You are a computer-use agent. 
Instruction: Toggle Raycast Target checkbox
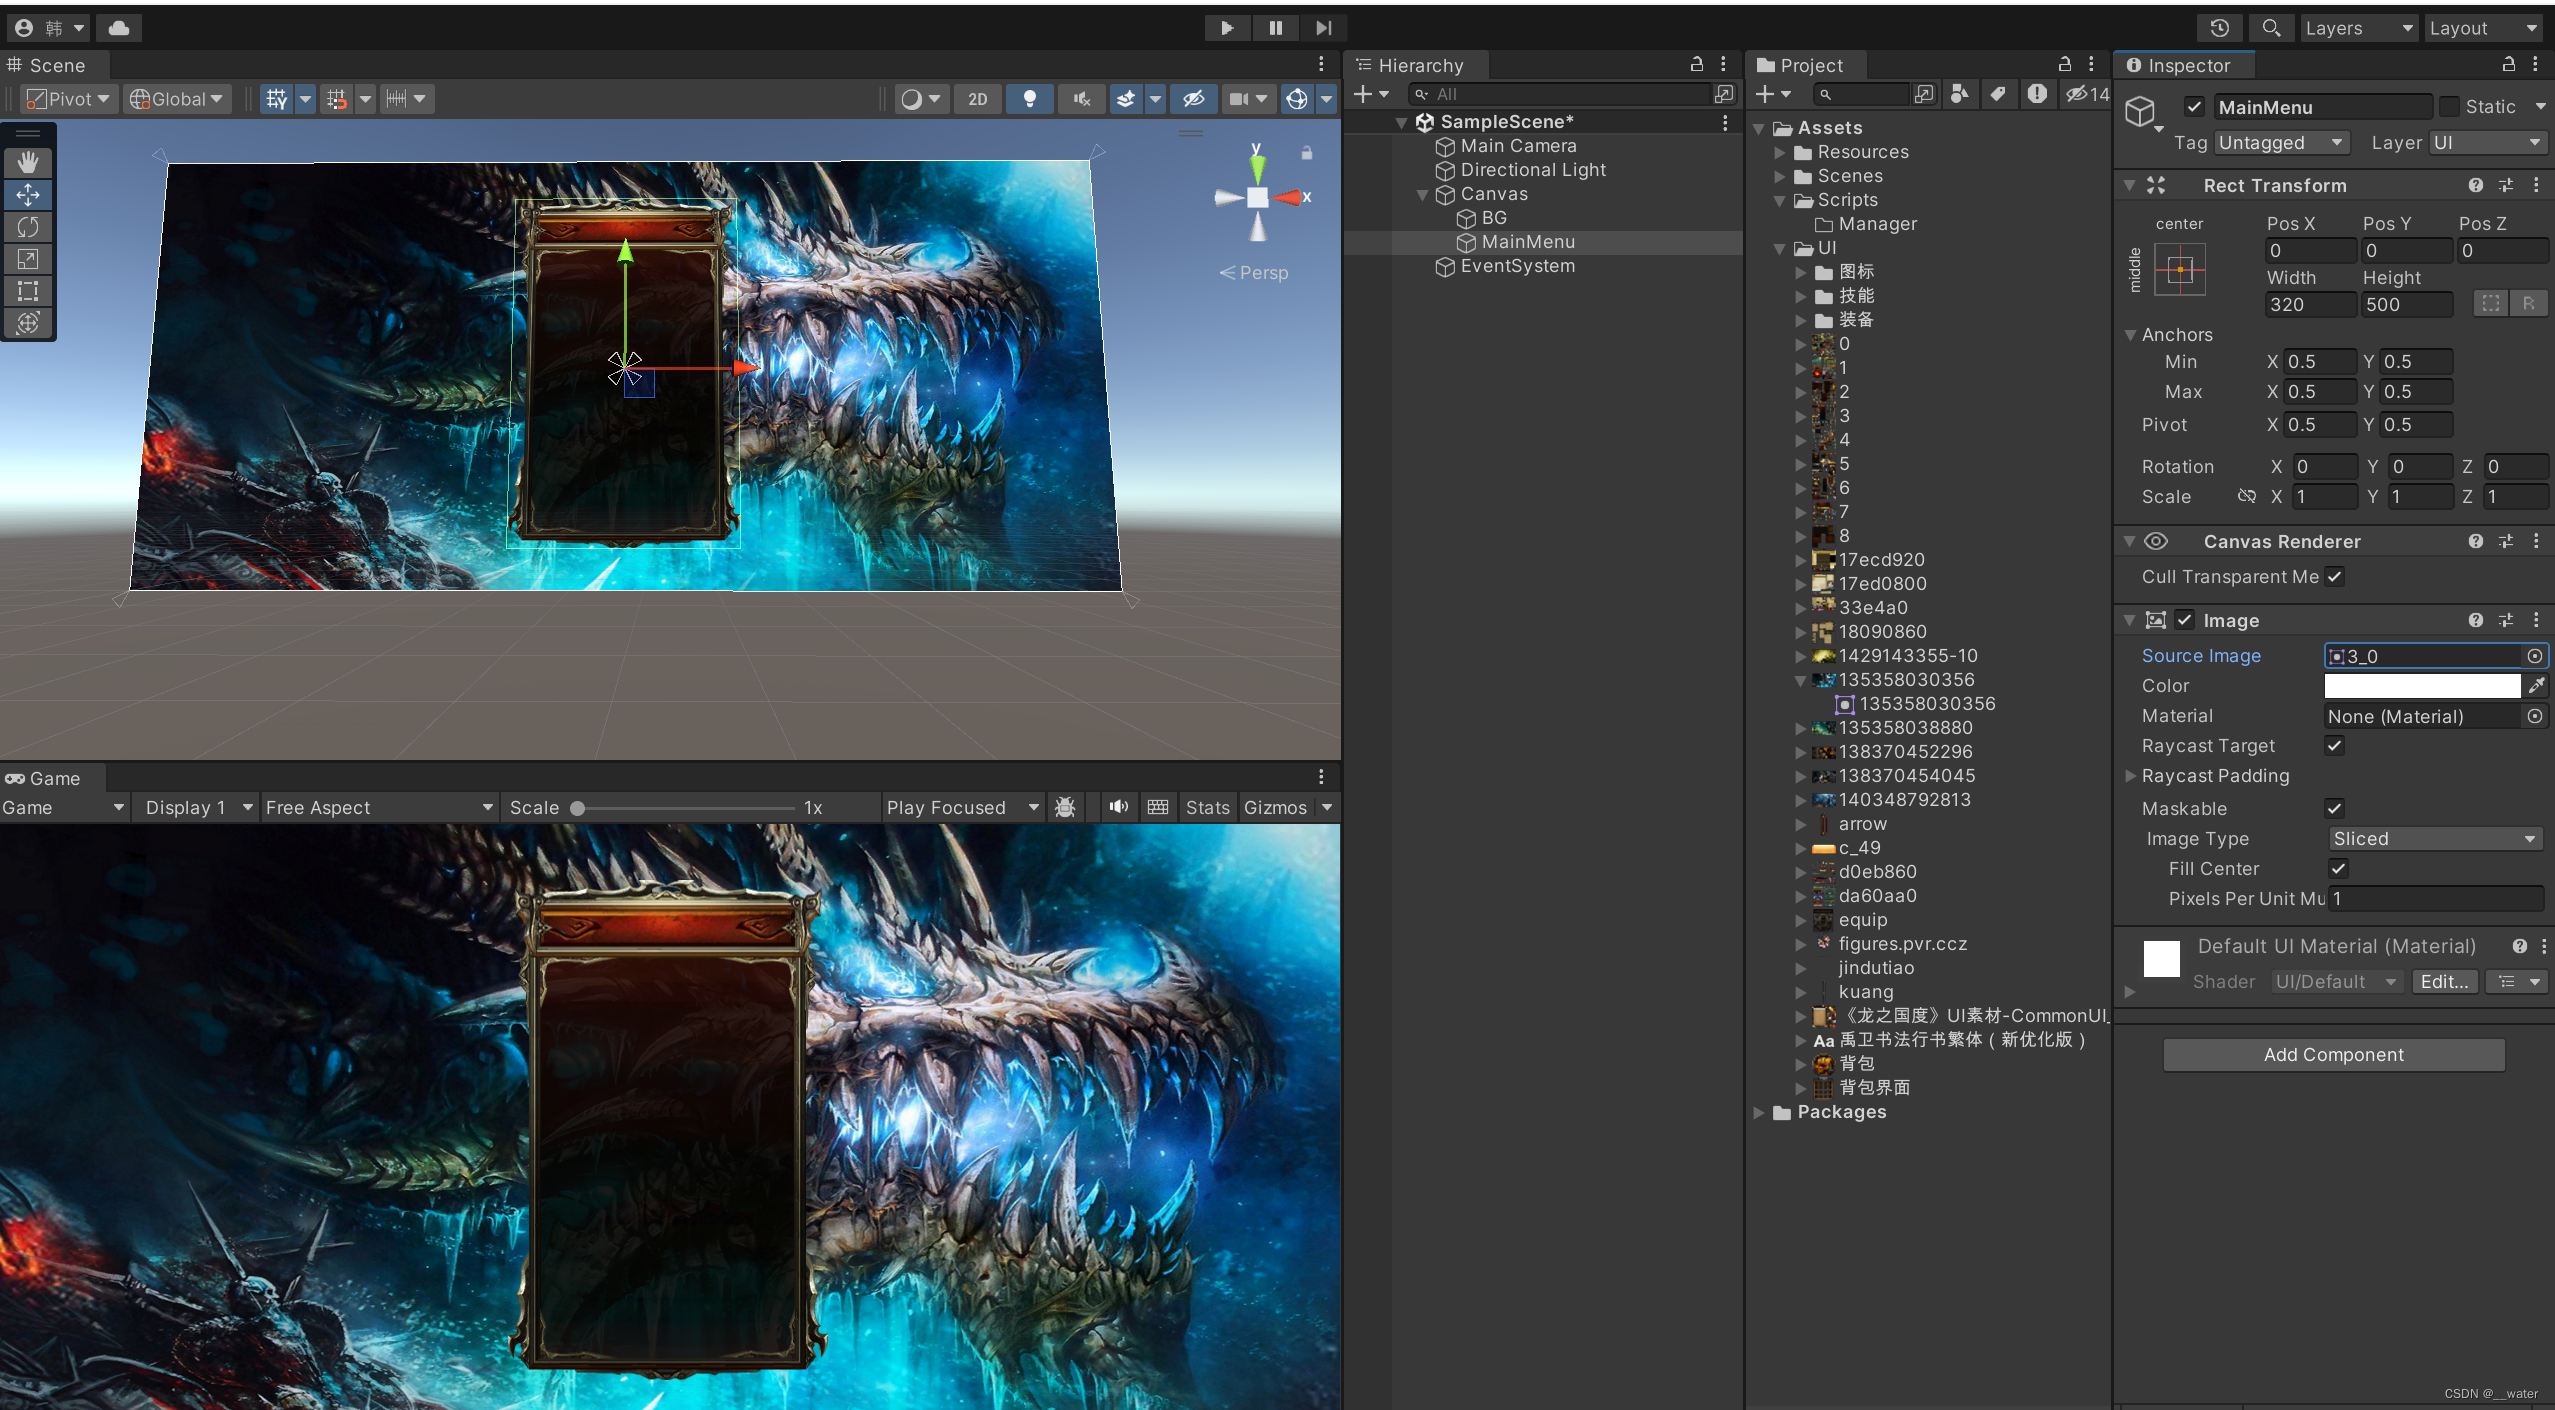(x=2335, y=746)
